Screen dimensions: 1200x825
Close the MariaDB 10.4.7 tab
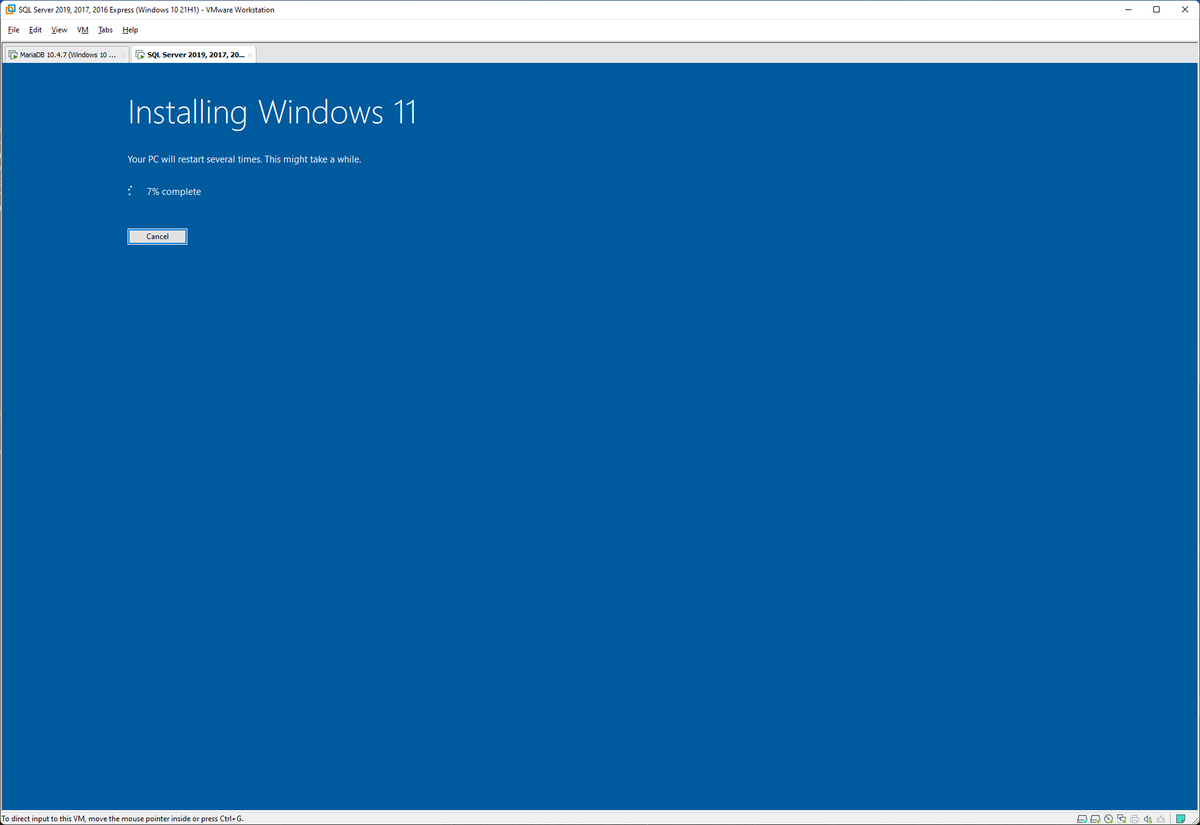(x=122, y=55)
